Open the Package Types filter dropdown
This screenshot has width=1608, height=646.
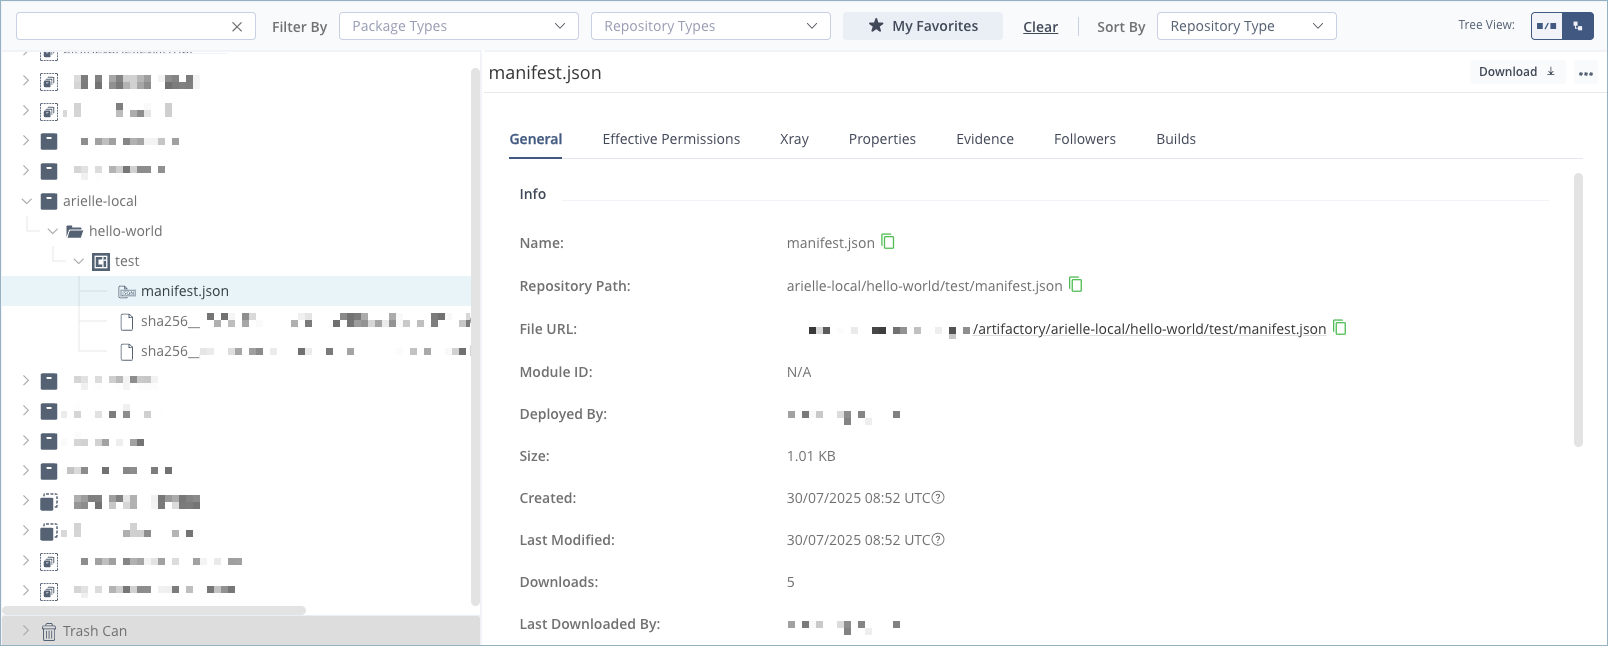click(x=459, y=26)
